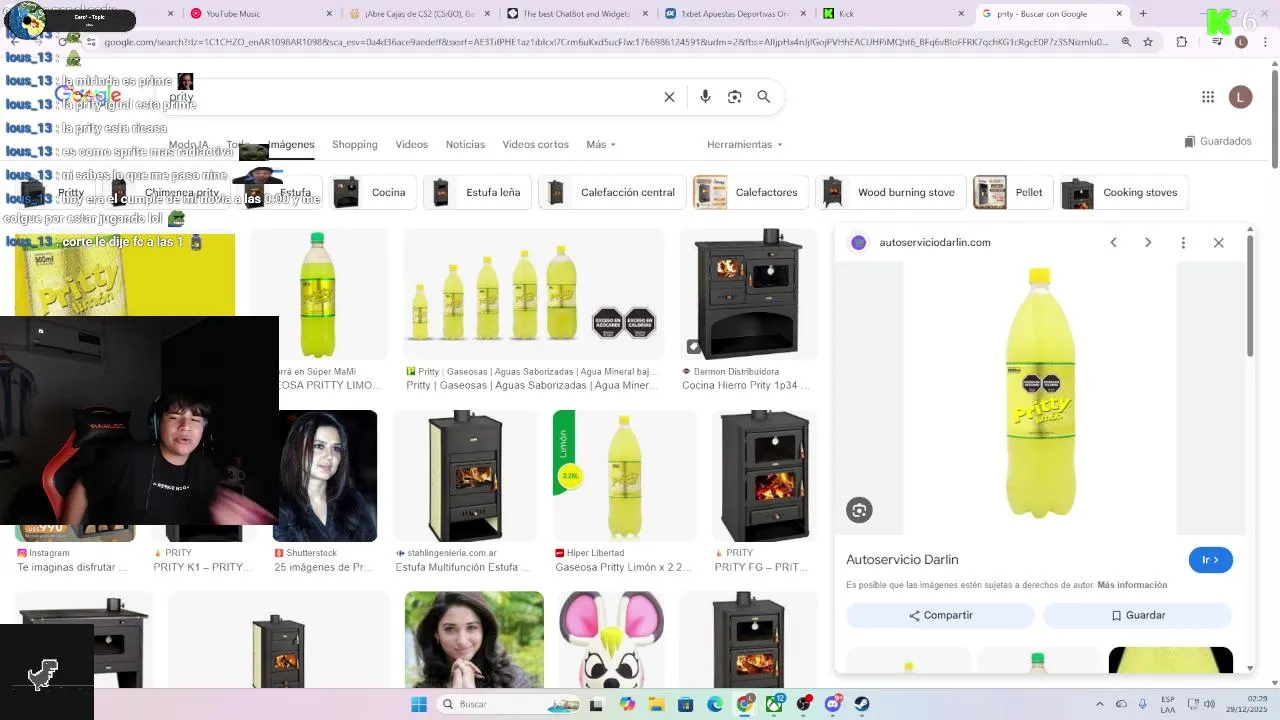1280x720 pixels.
Task: Visit Autoservicio Darlin with Ir button
Action: (1210, 560)
